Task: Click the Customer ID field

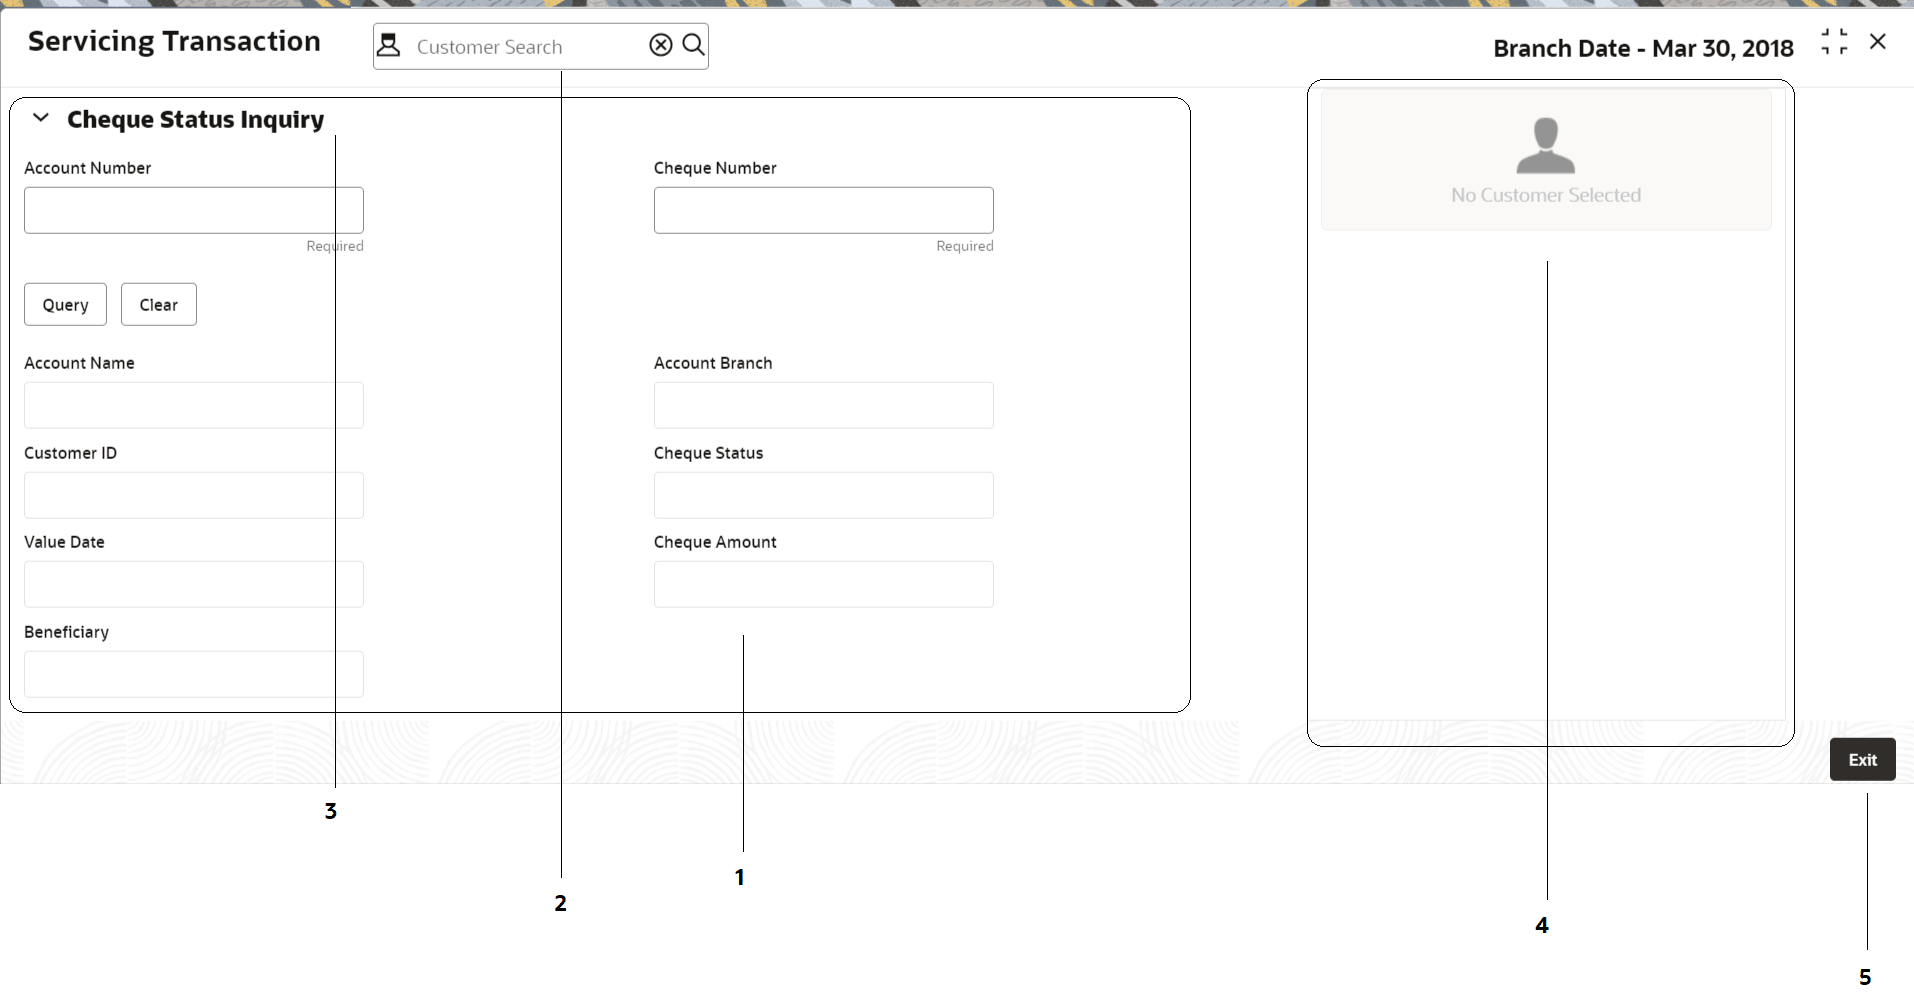Action: tap(194, 495)
